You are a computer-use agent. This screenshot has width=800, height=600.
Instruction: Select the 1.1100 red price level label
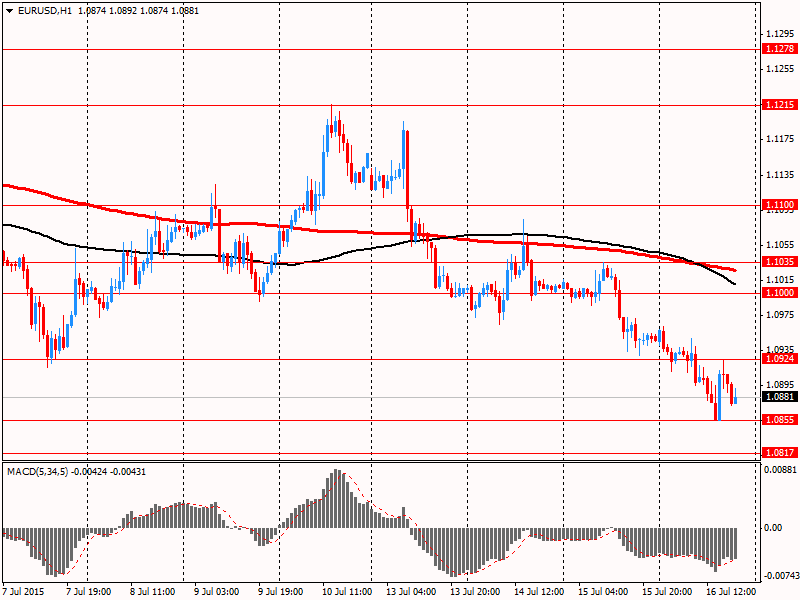(x=780, y=205)
